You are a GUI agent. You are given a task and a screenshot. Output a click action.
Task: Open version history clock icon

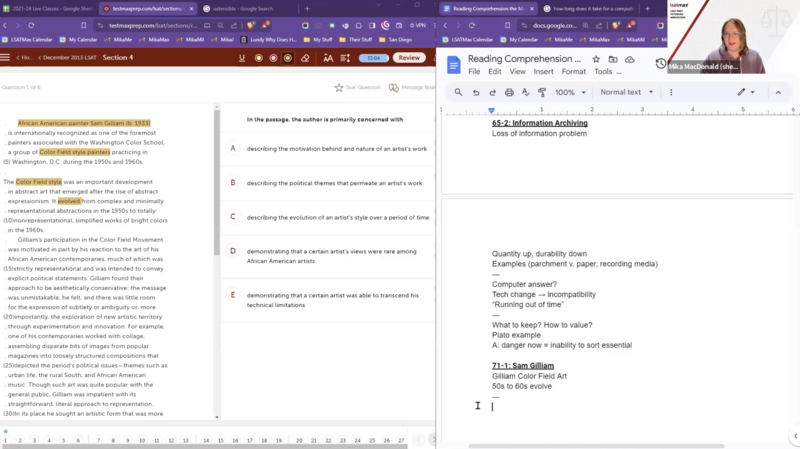661,64
